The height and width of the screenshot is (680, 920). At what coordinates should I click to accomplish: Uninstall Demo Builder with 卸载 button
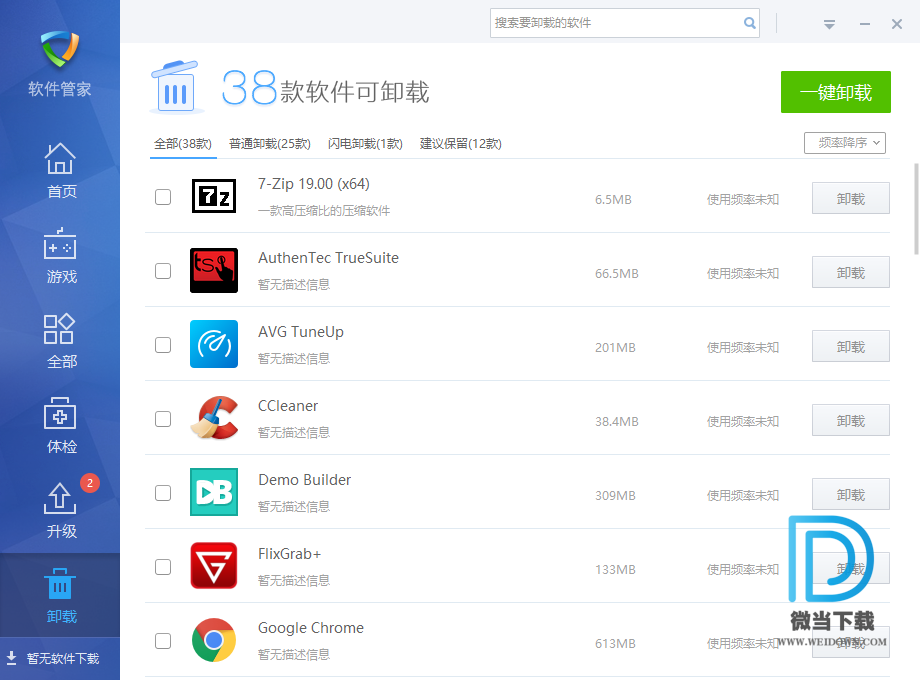pyautogui.click(x=851, y=494)
